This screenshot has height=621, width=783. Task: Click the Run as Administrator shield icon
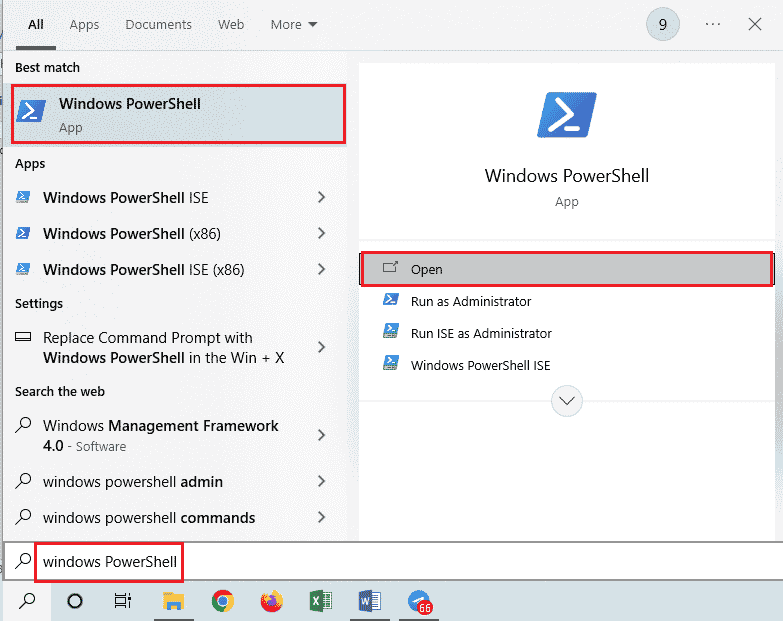391,300
